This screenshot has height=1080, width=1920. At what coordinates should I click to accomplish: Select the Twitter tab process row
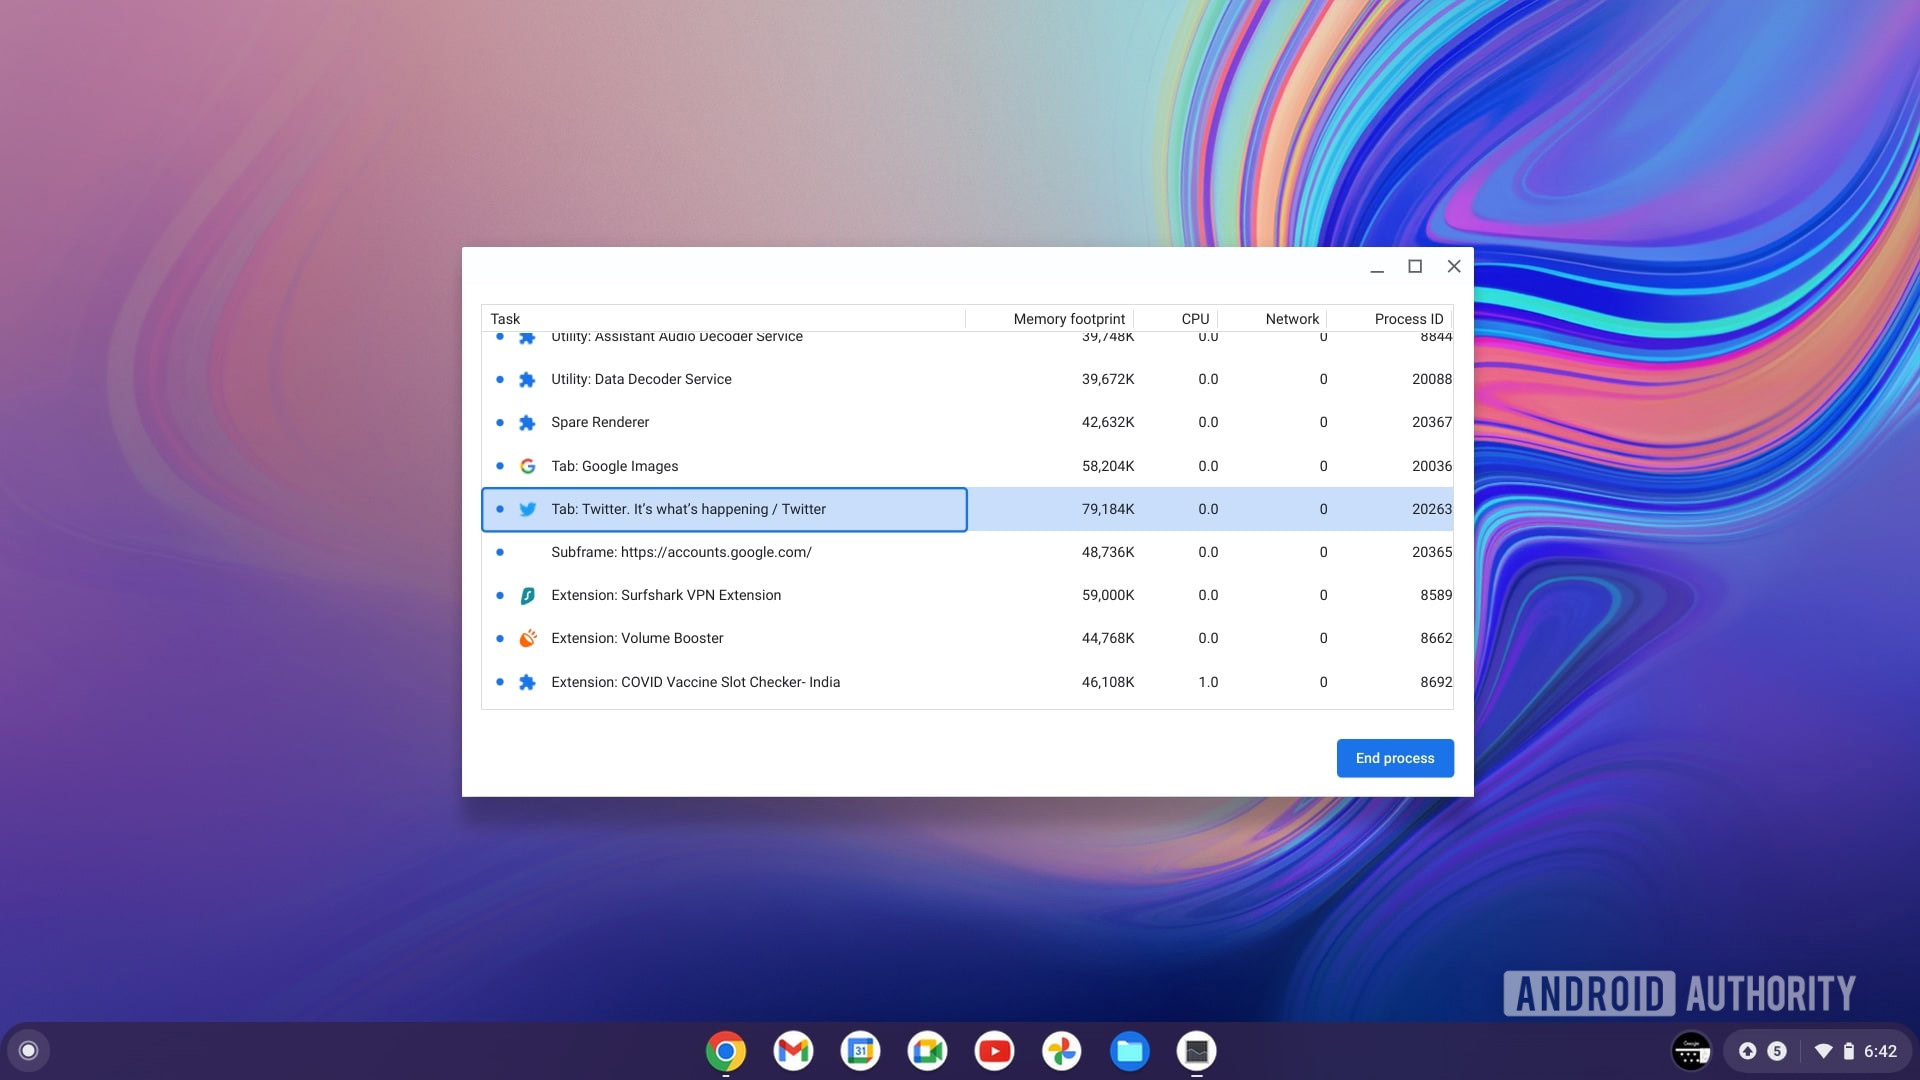(x=724, y=508)
